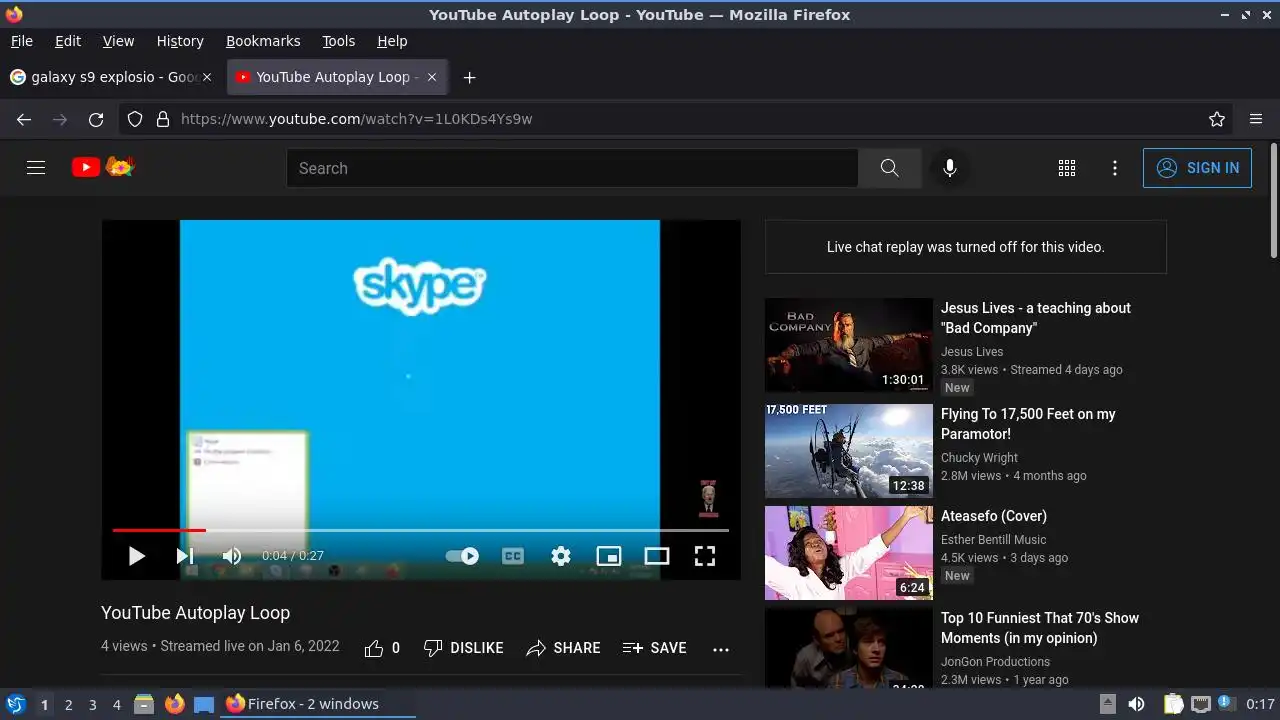The width and height of the screenshot is (1280, 720).
Task: Open Top 10 Funniest That 70's Show video
Action: (x=1040, y=628)
